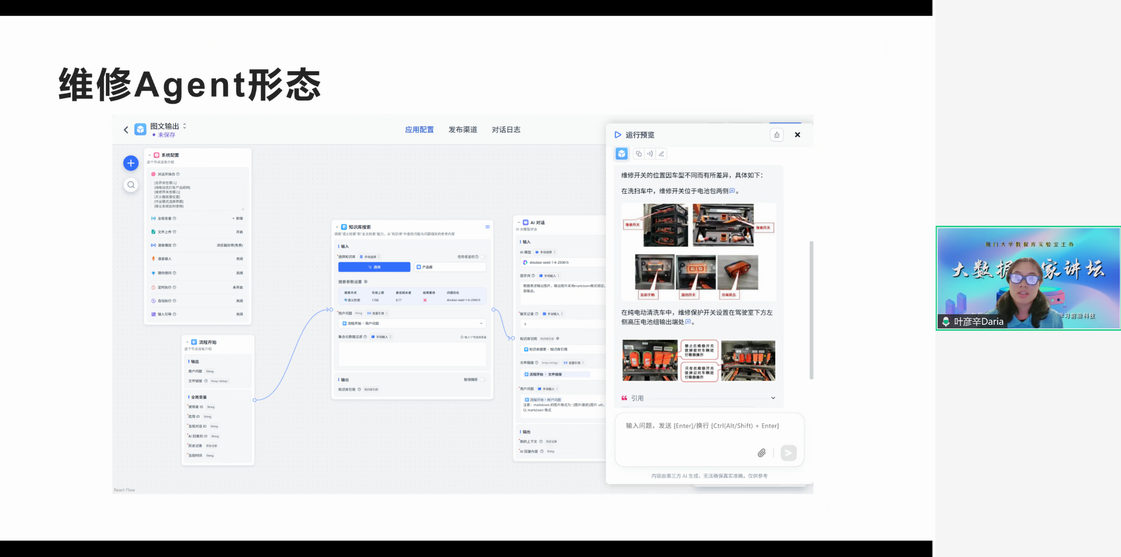This screenshot has height=557, width=1121.
Task: Click the paperclip attachment icon
Action: click(762, 453)
